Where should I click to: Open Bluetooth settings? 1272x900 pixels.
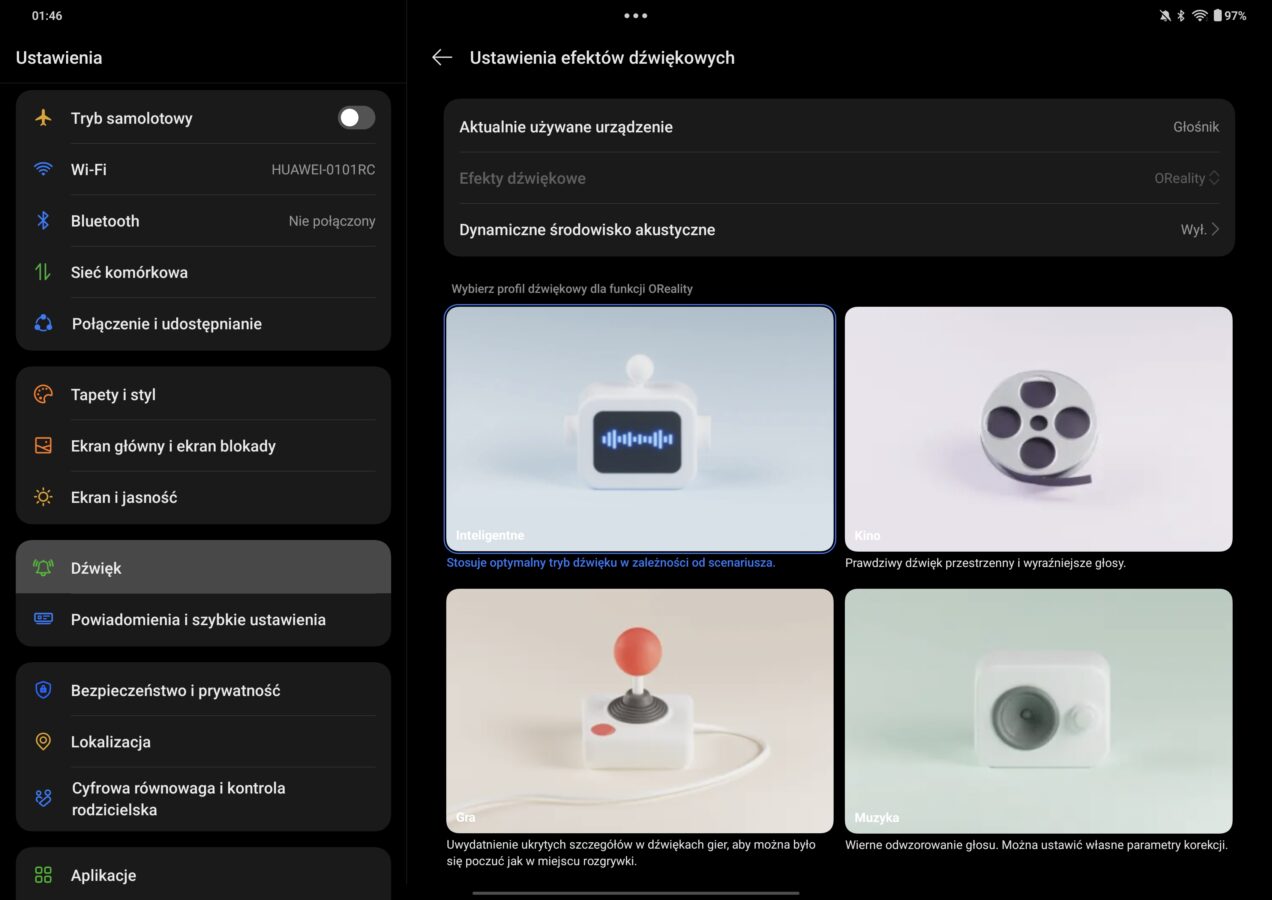203,221
